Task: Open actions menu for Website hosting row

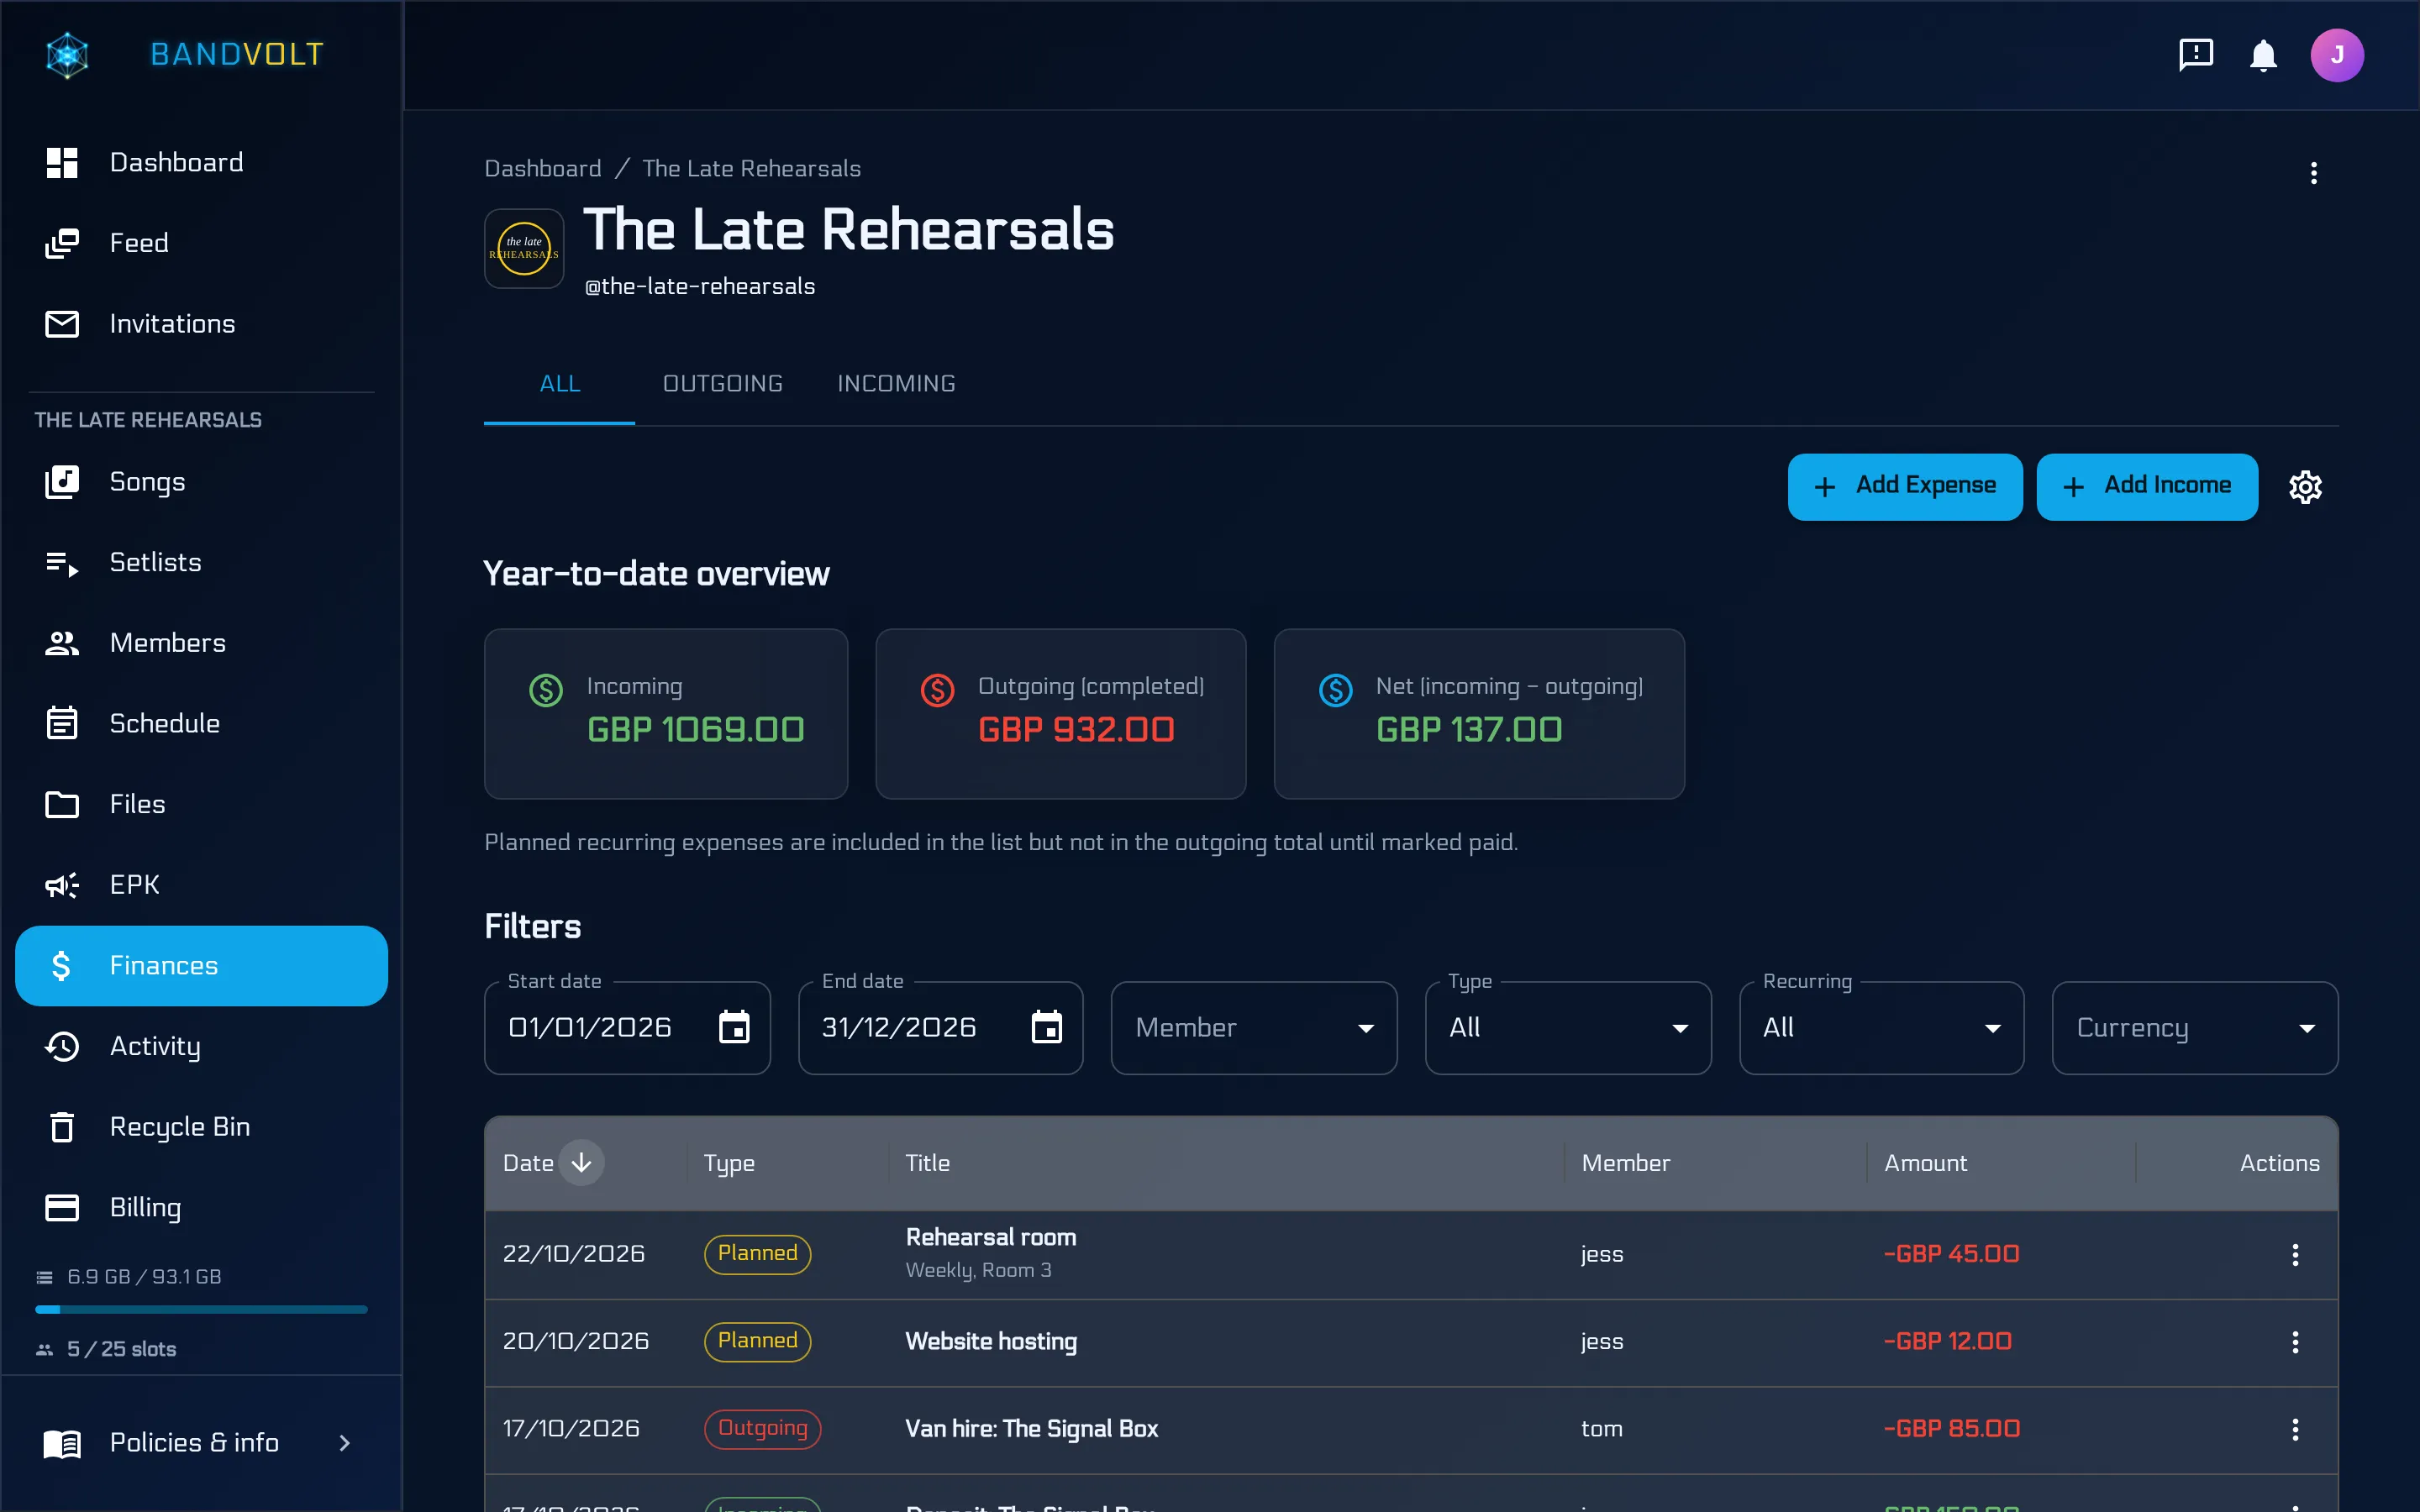Action: 2295,1341
